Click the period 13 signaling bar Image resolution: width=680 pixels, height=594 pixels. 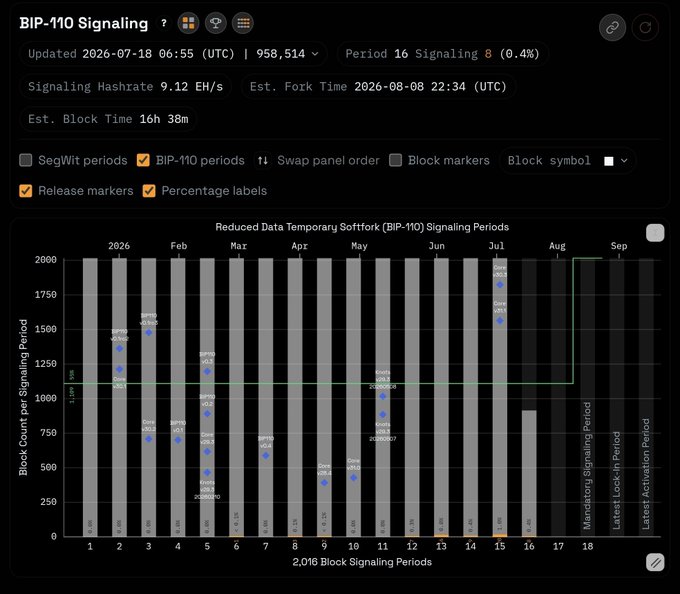click(x=441, y=398)
